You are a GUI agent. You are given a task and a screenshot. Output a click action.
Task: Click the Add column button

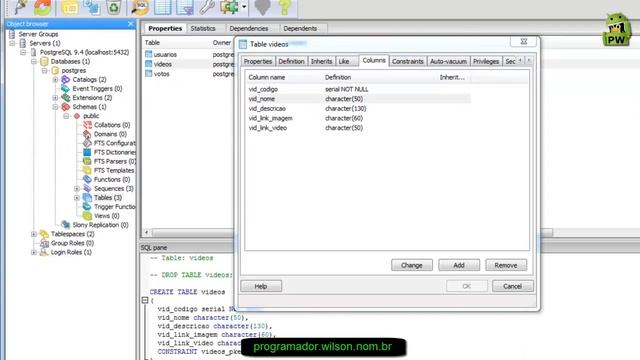(459, 265)
